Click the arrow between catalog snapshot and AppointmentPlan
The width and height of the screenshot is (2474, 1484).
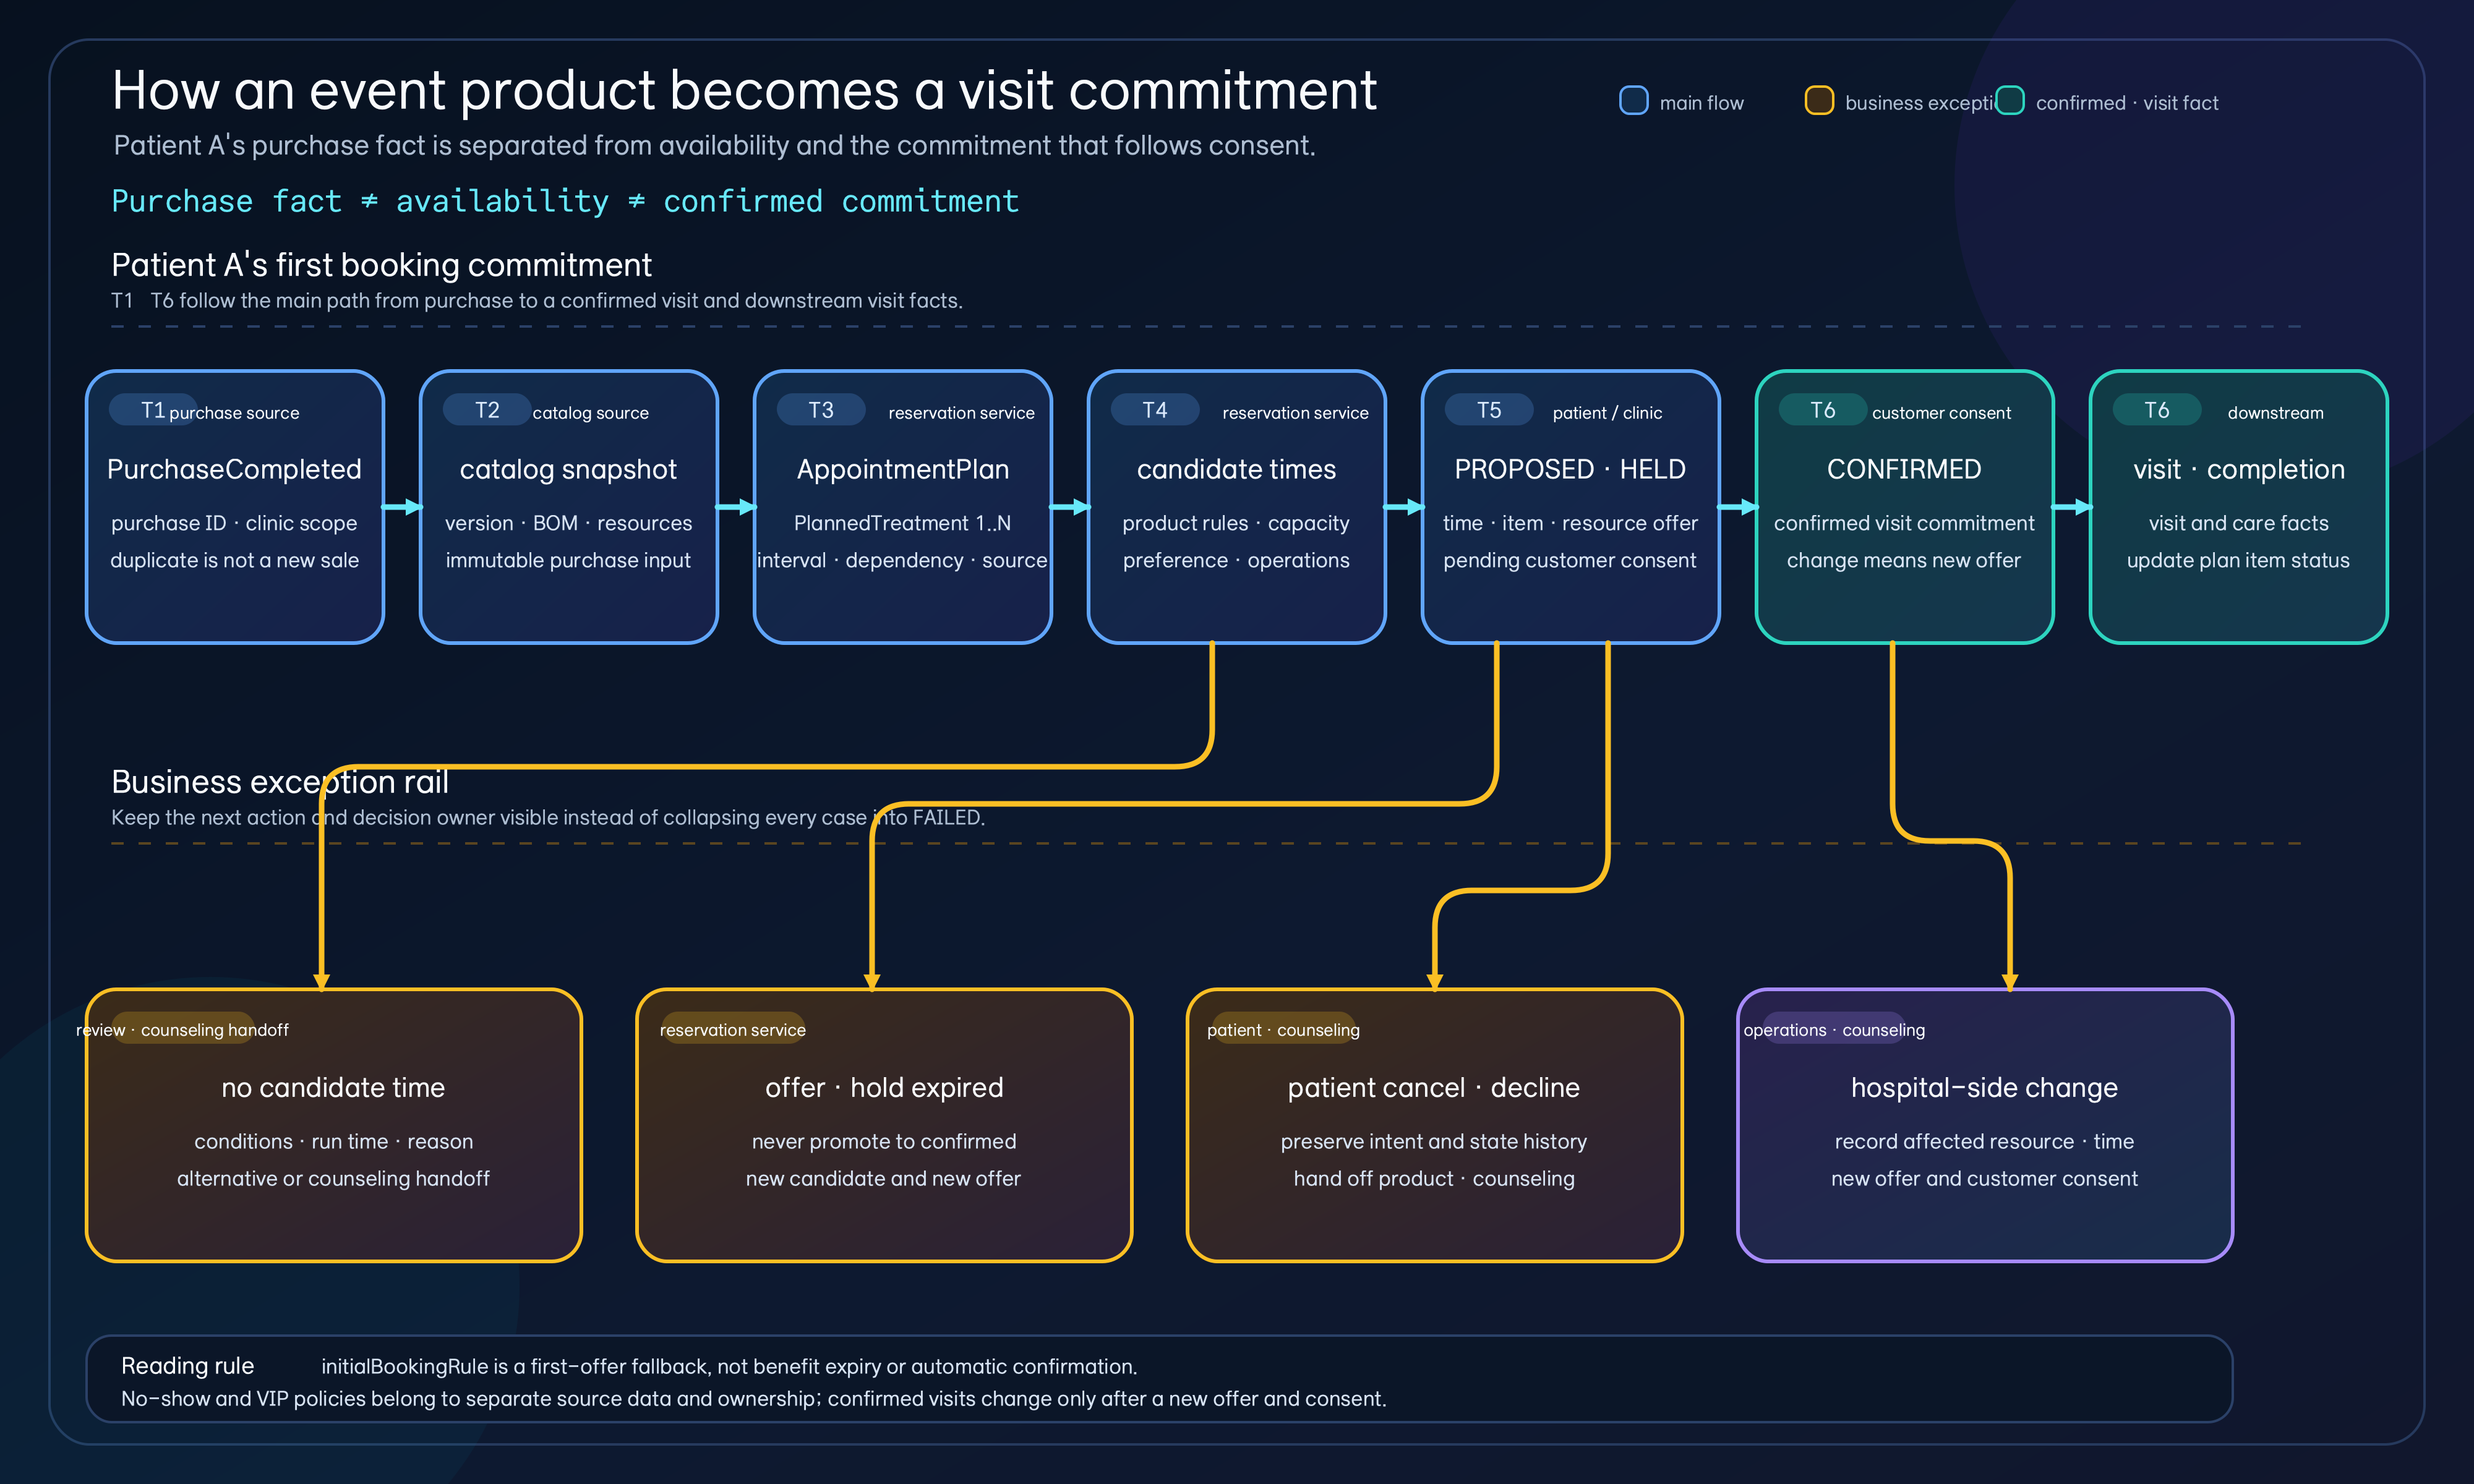tap(736, 507)
